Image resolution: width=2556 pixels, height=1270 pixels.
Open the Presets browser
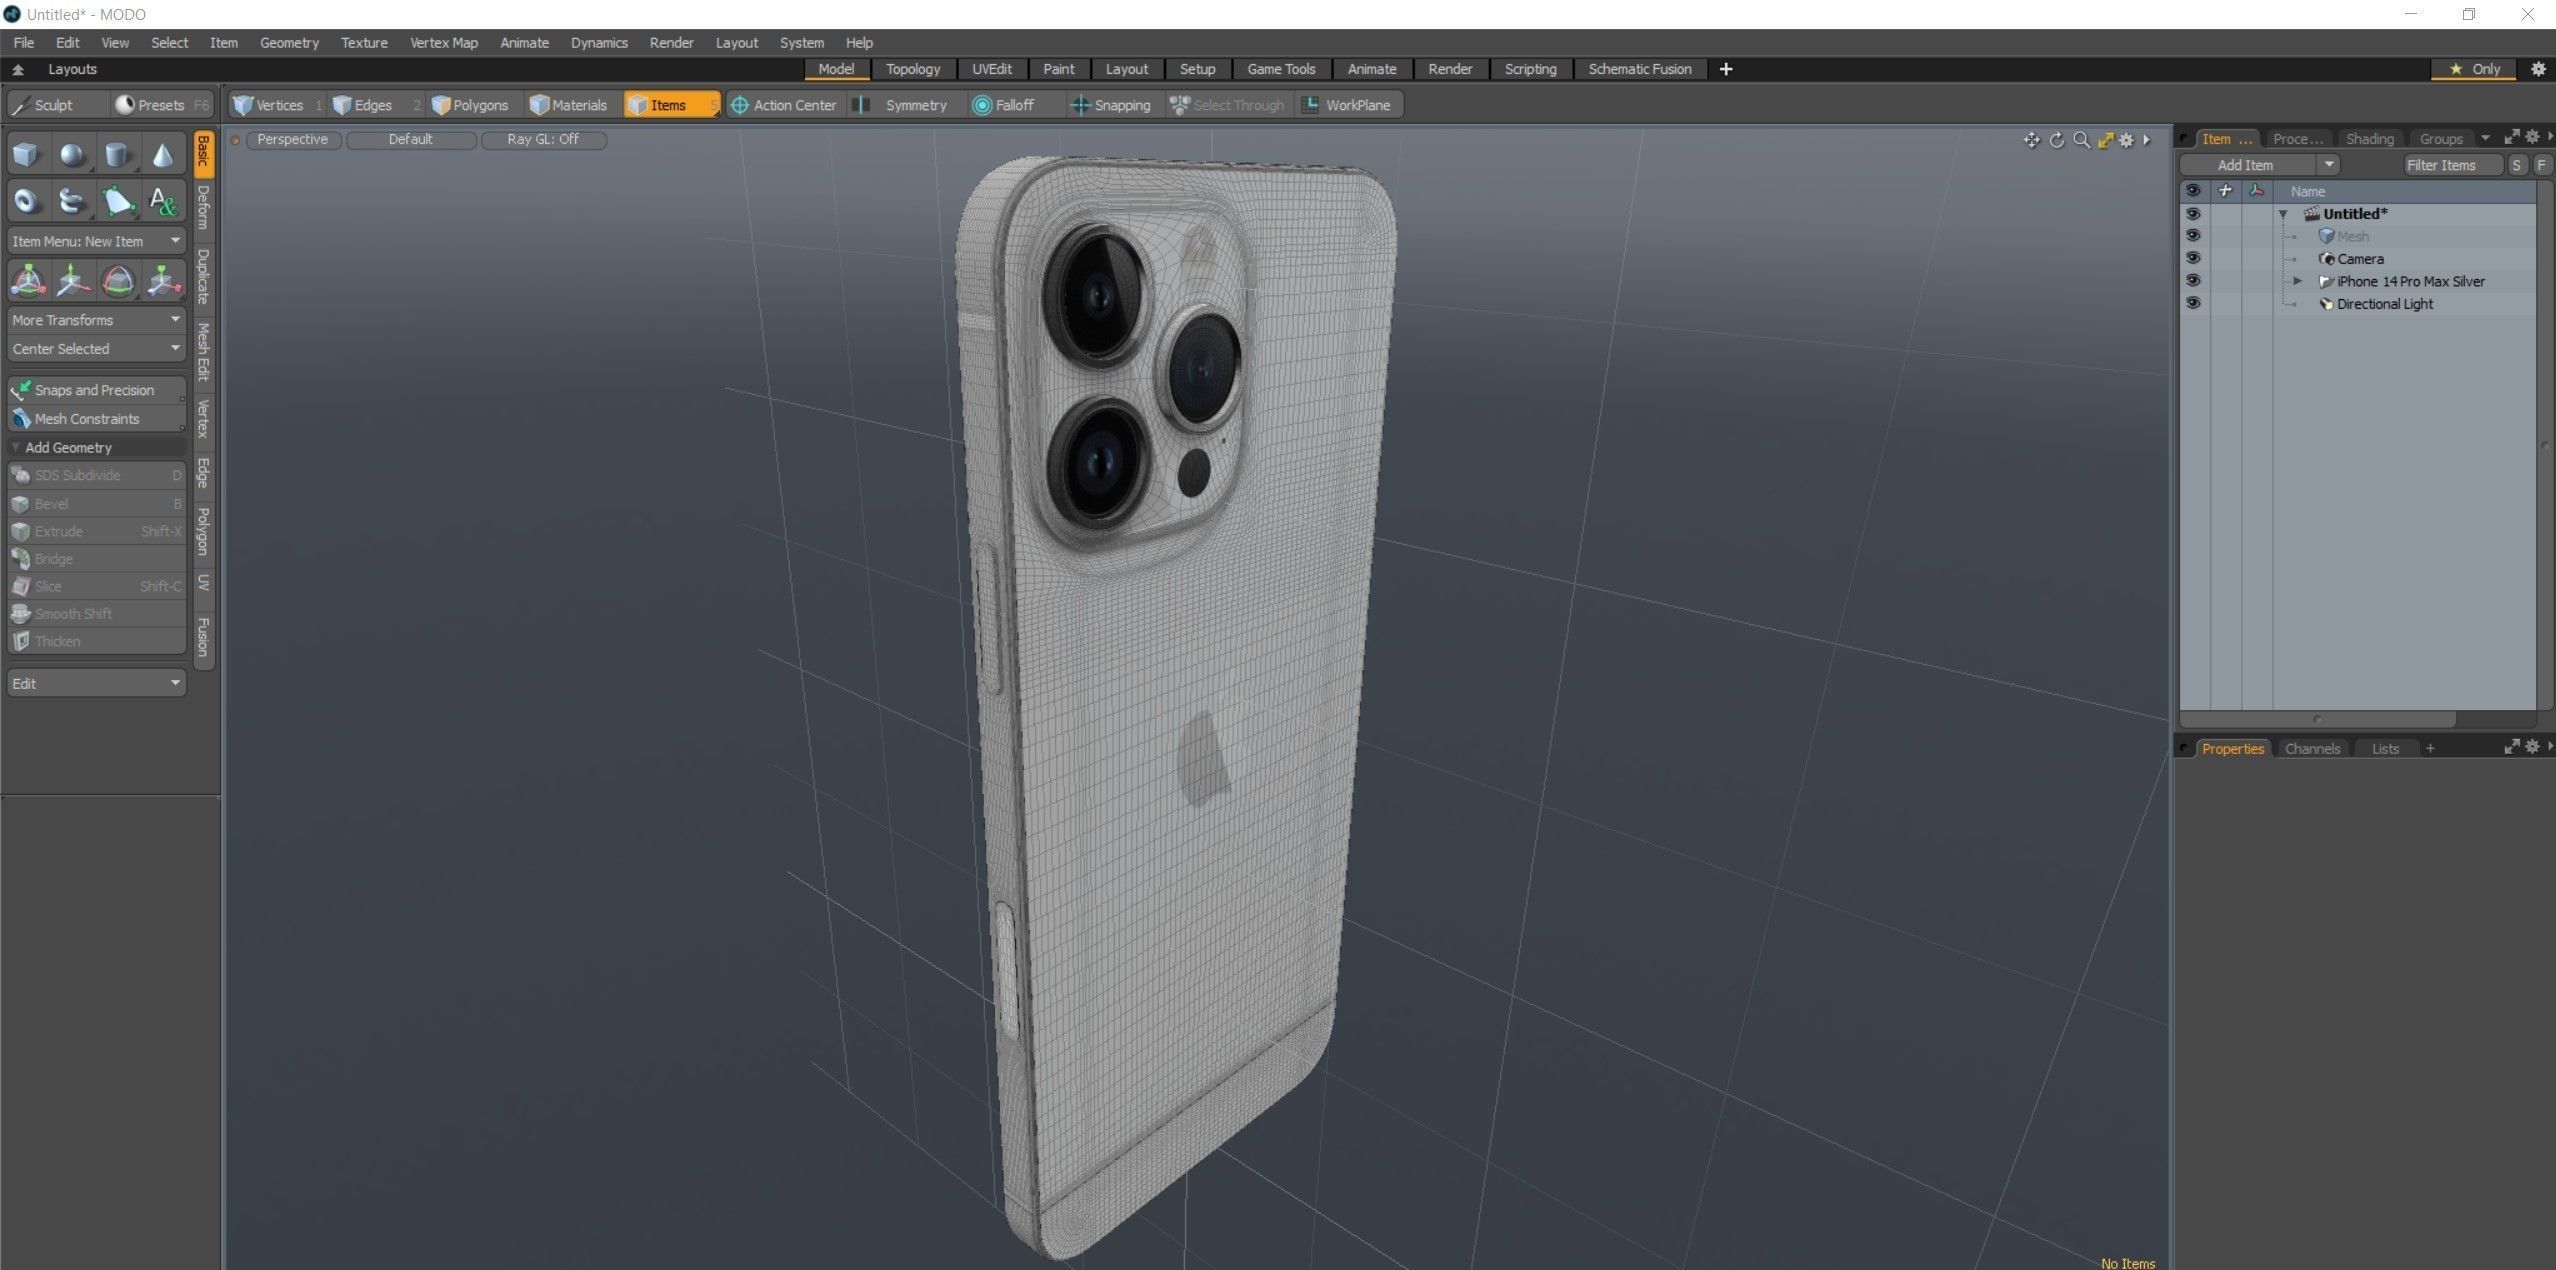tap(161, 105)
